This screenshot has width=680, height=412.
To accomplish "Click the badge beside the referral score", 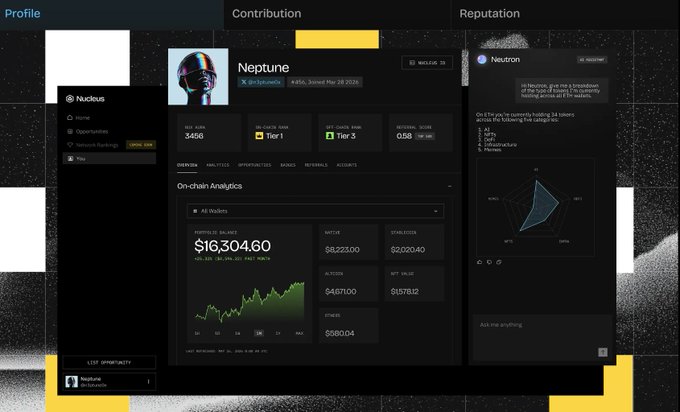I will coord(425,136).
